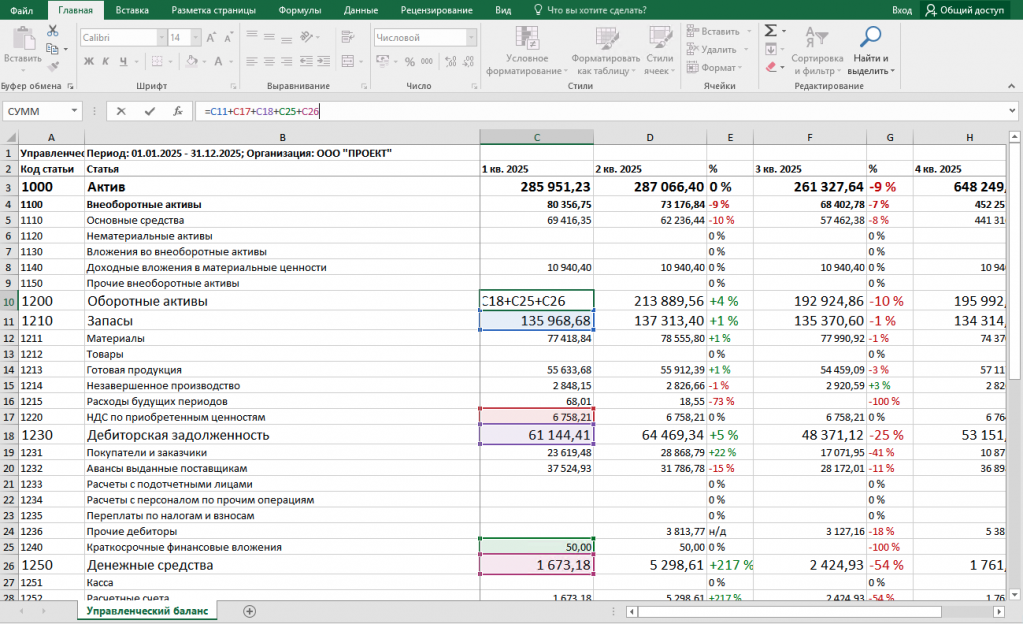The width and height of the screenshot is (1023, 624).
Task: Switch to the Формулы tab
Action: (299, 10)
